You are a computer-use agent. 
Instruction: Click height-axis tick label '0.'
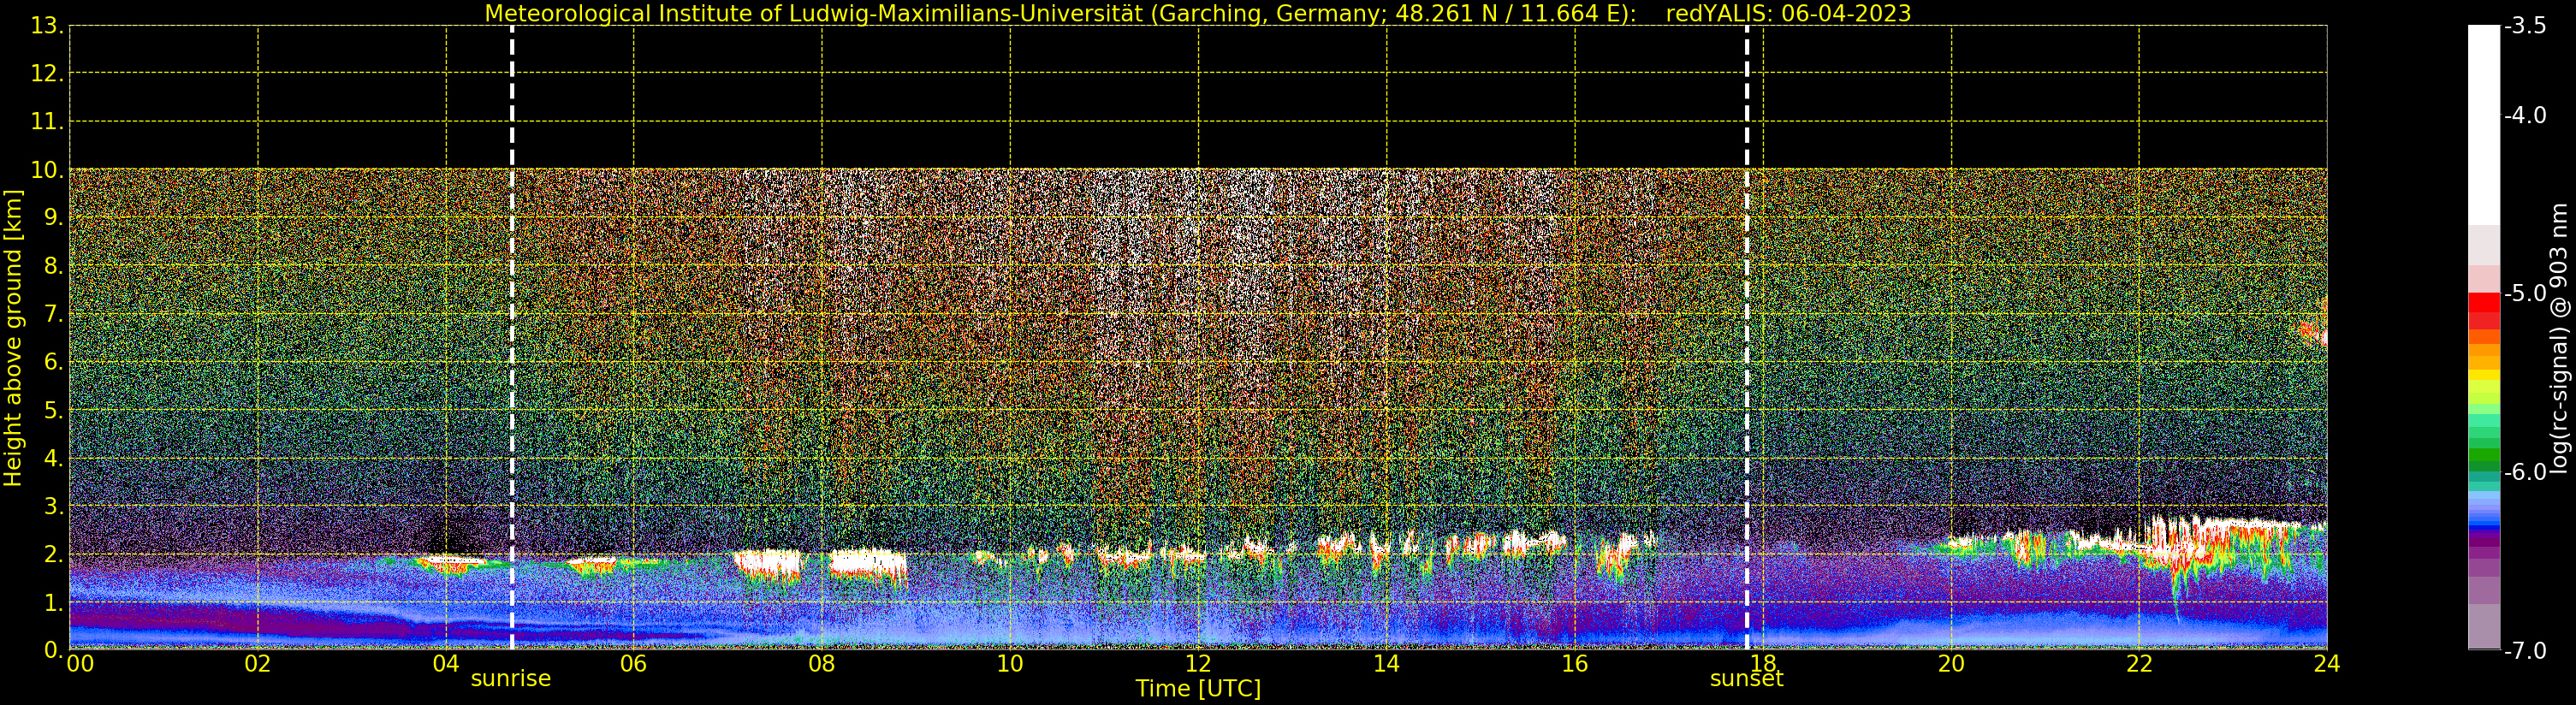53,650
